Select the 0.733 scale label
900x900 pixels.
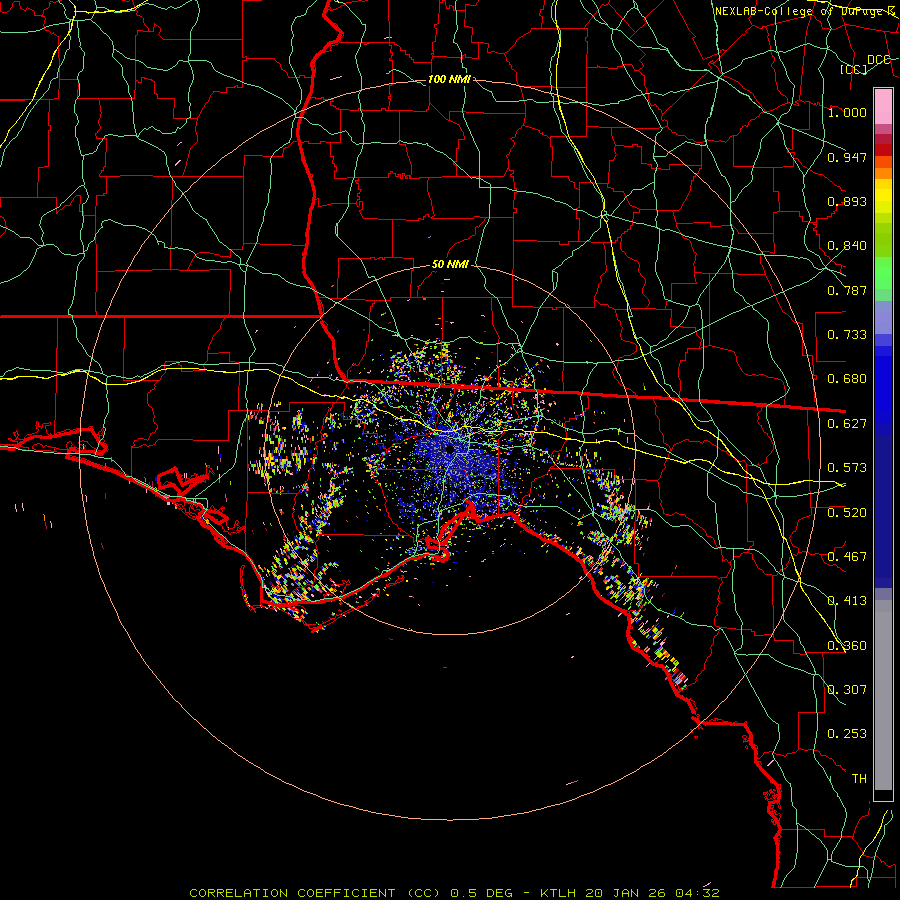pos(847,335)
